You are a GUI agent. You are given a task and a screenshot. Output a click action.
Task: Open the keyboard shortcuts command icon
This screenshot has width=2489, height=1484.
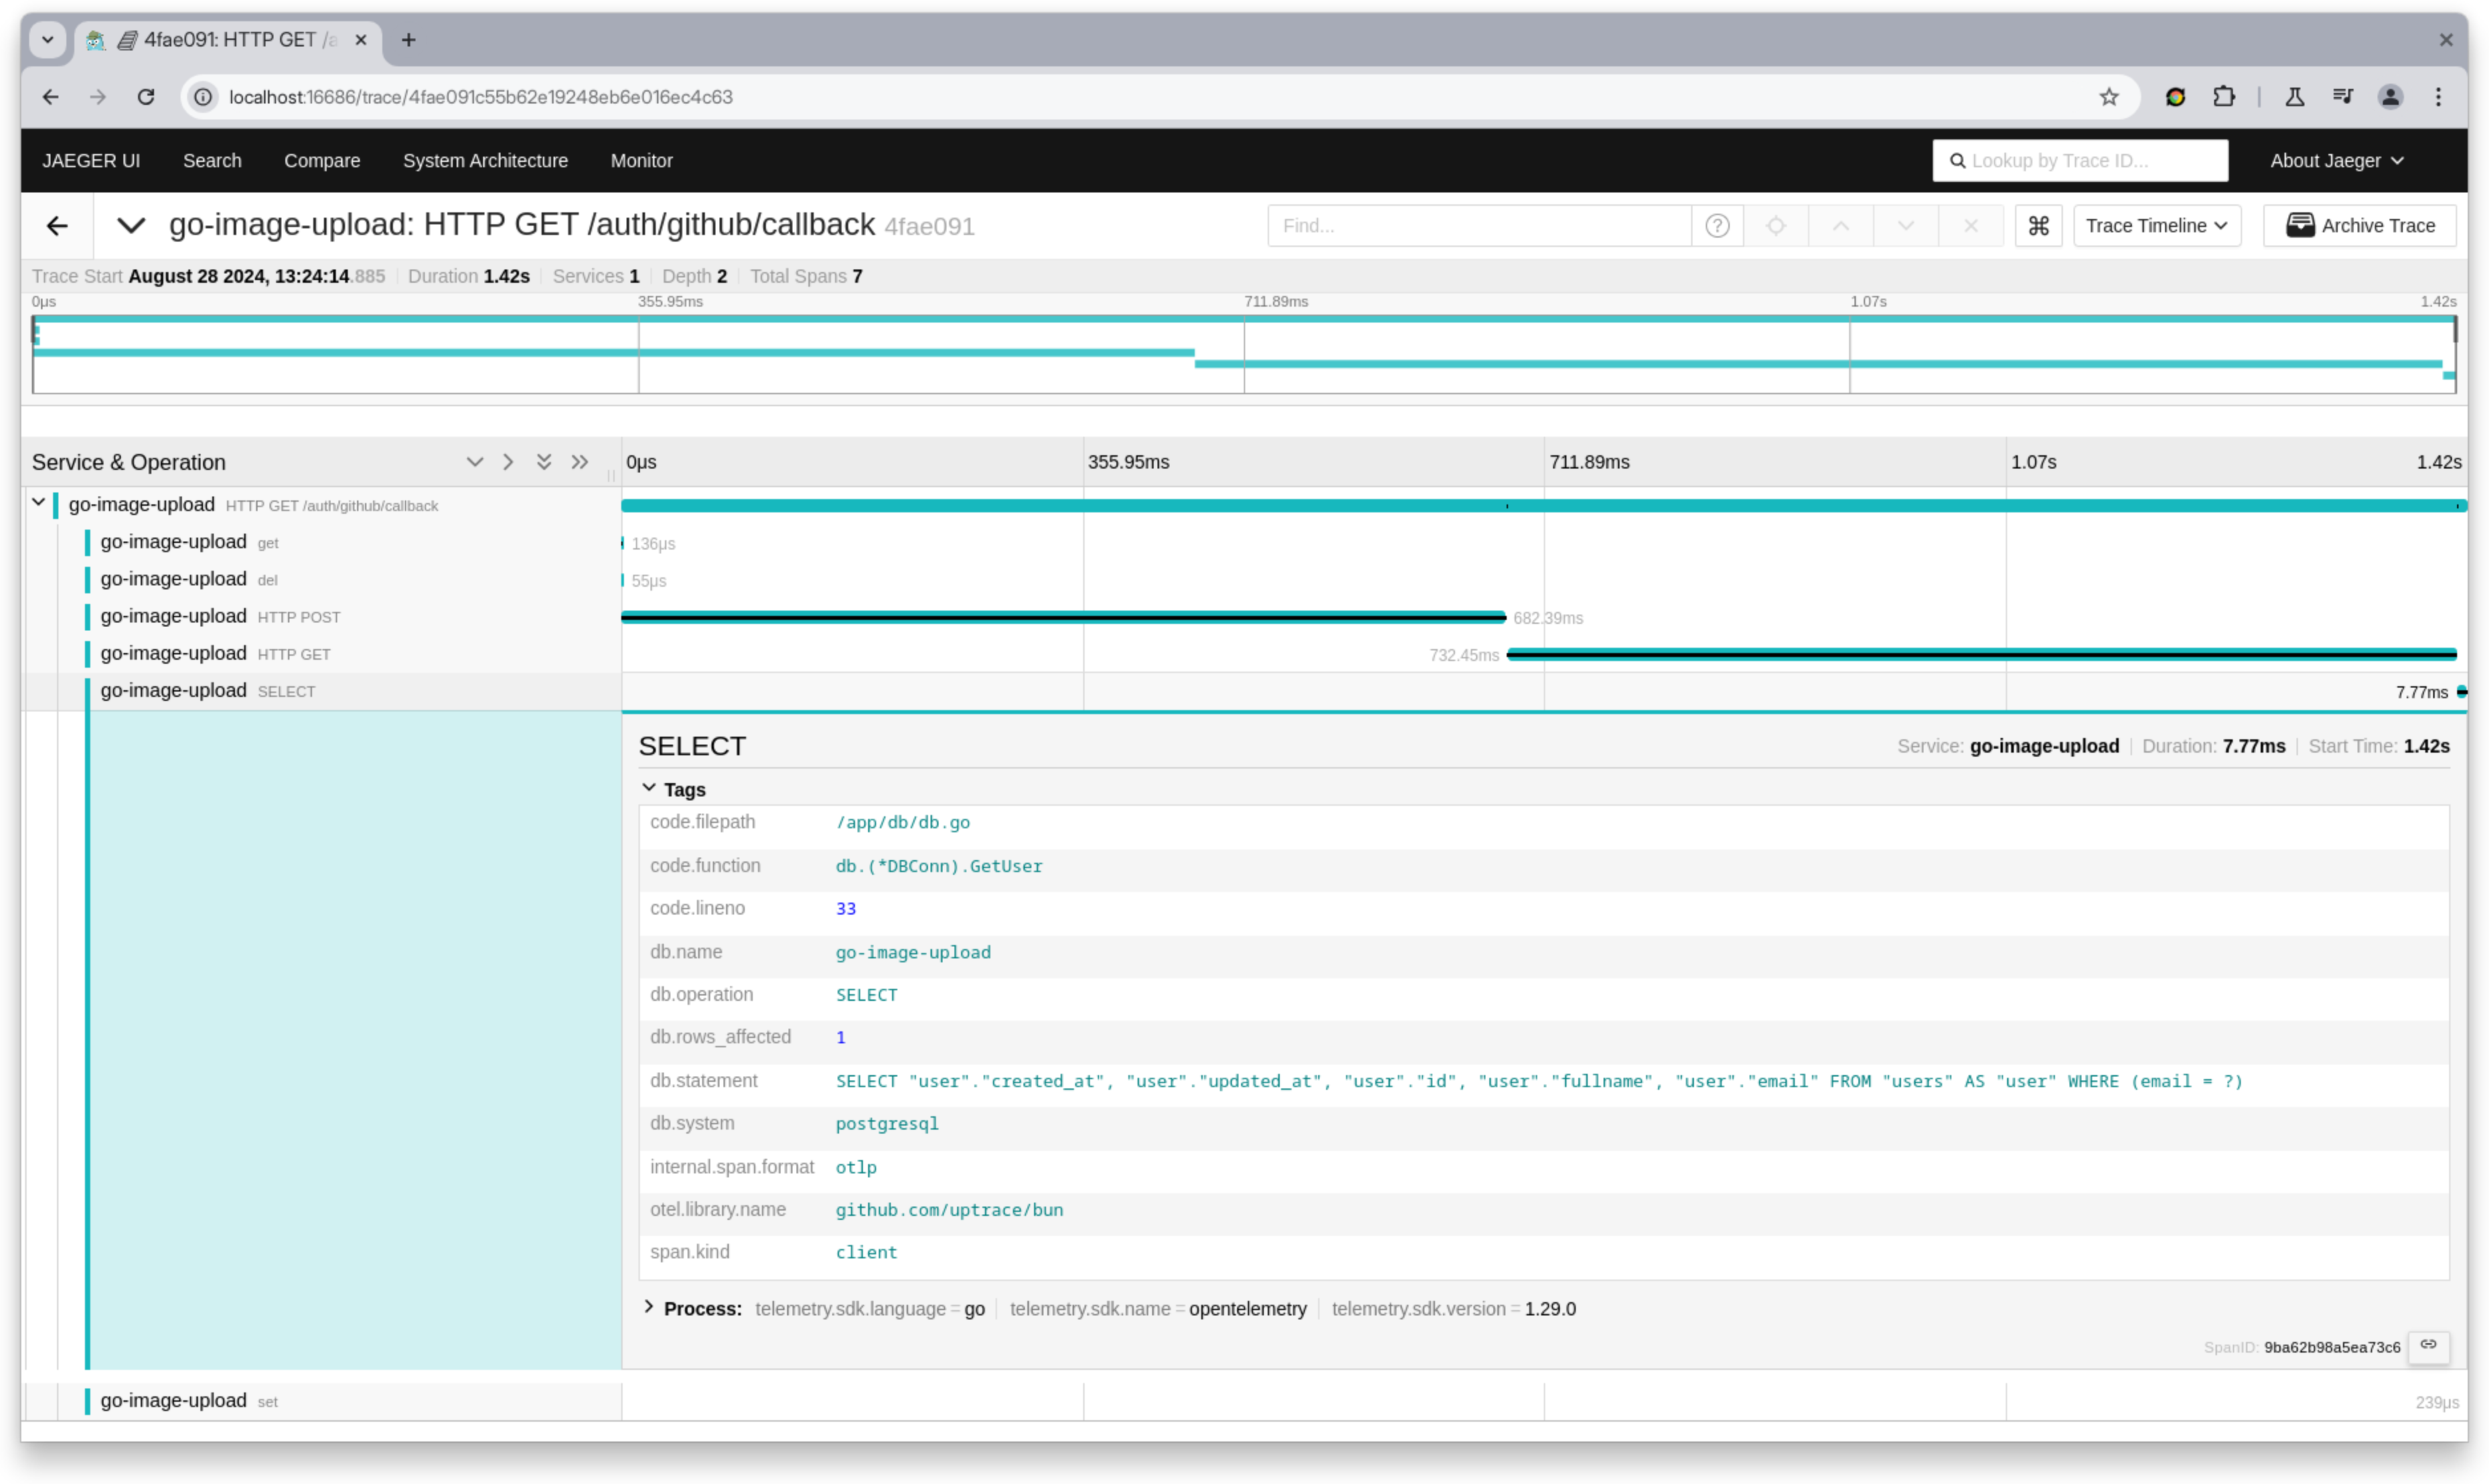2039,225
